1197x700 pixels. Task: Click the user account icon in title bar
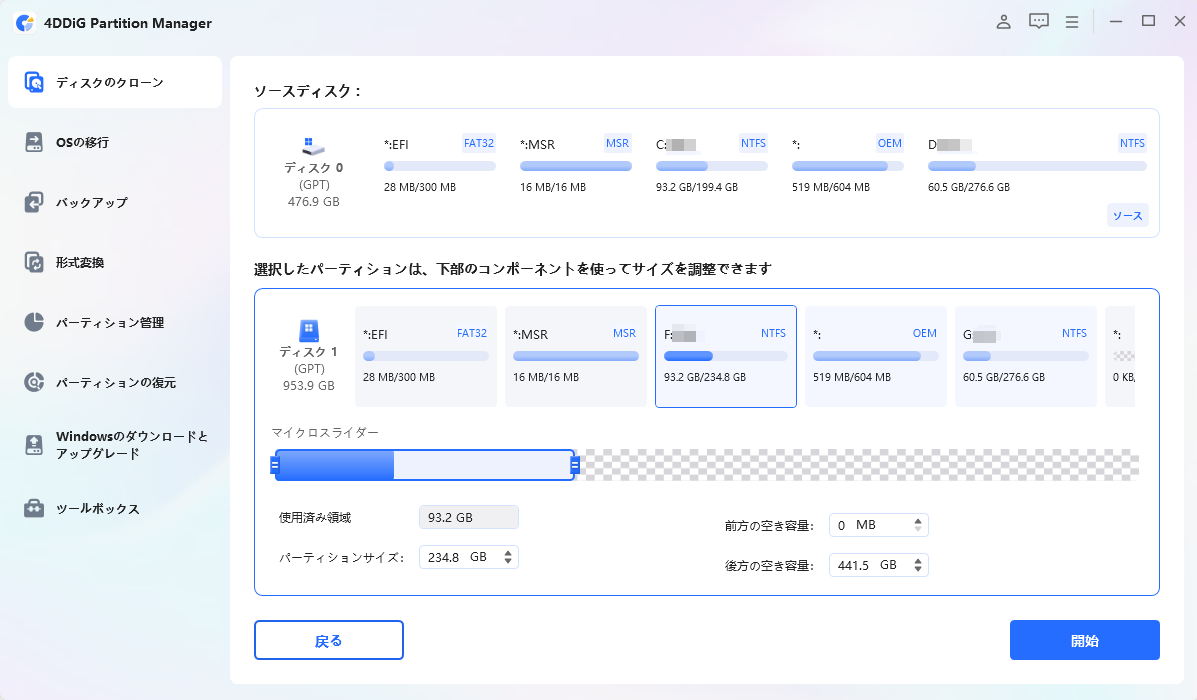(1004, 22)
